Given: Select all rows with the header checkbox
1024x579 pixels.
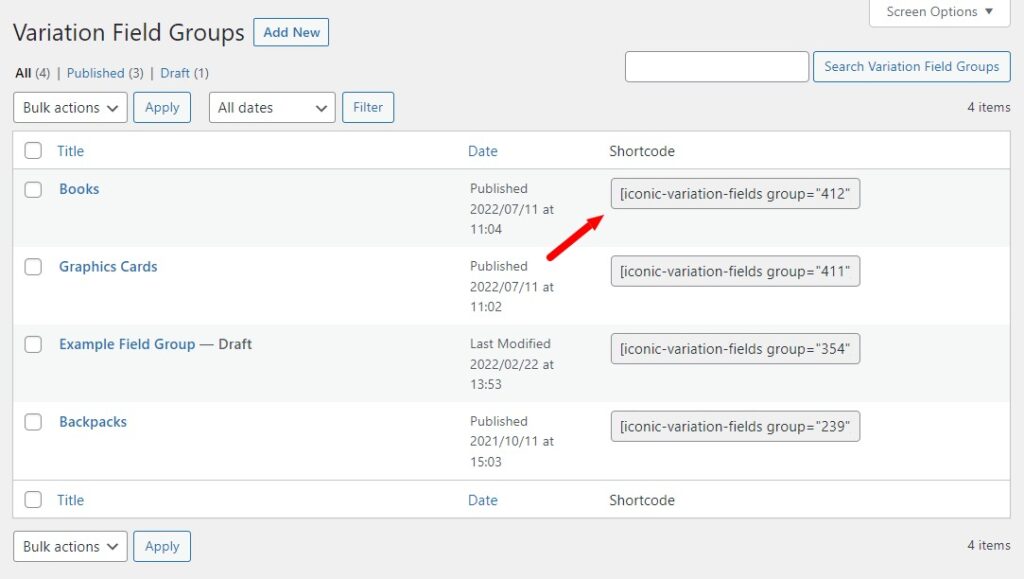Looking at the screenshot, I should [x=32, y=150].
